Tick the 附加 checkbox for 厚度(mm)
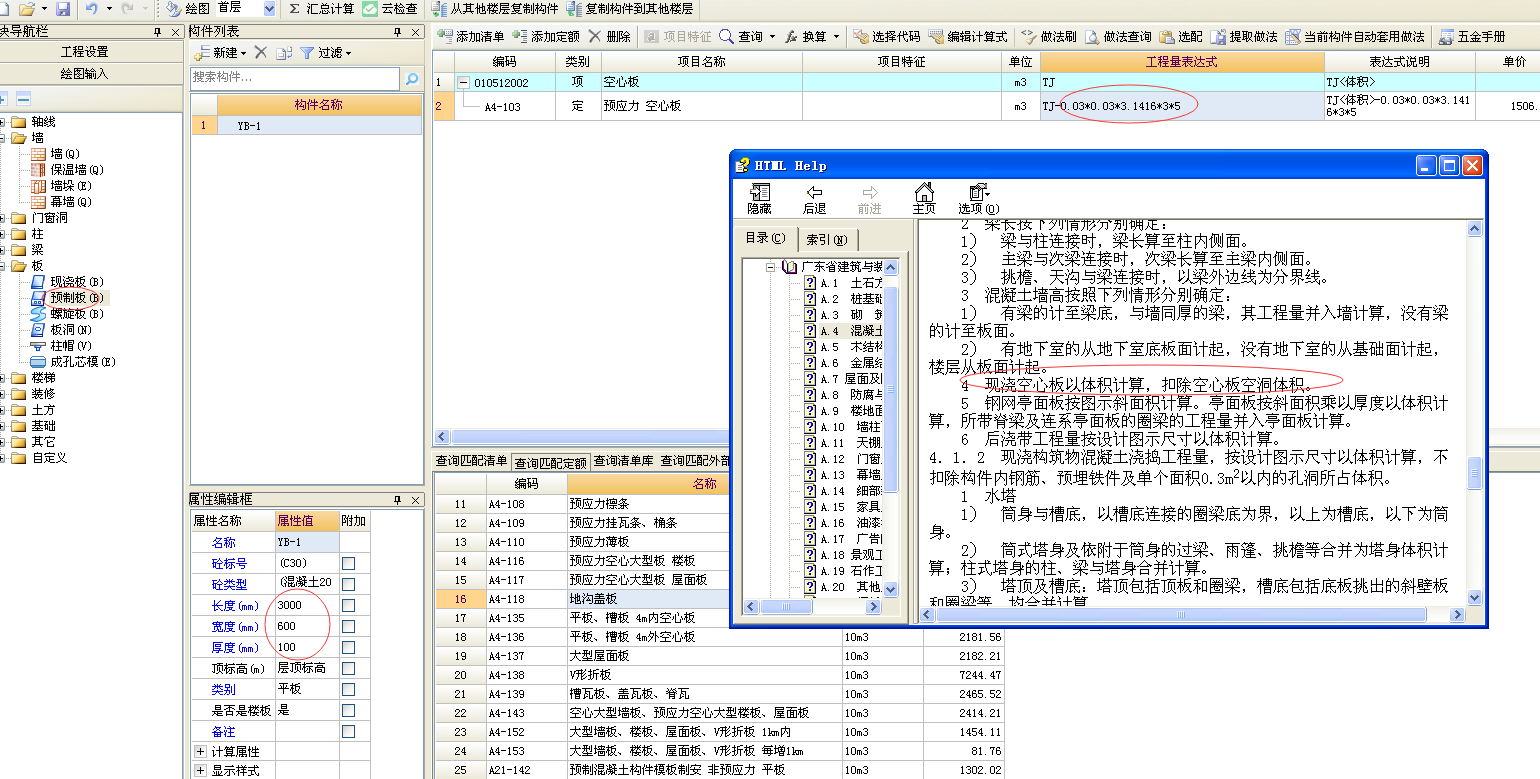This screenshot has width=1540, height=779. (348, 647)
